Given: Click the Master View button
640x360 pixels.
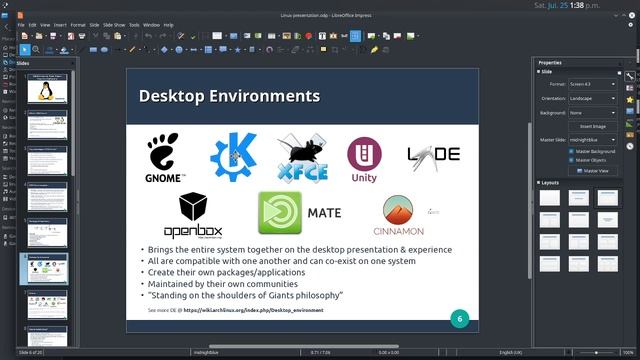Looking at the screenshot, I should pyautogui.click(x=593, y=171).
